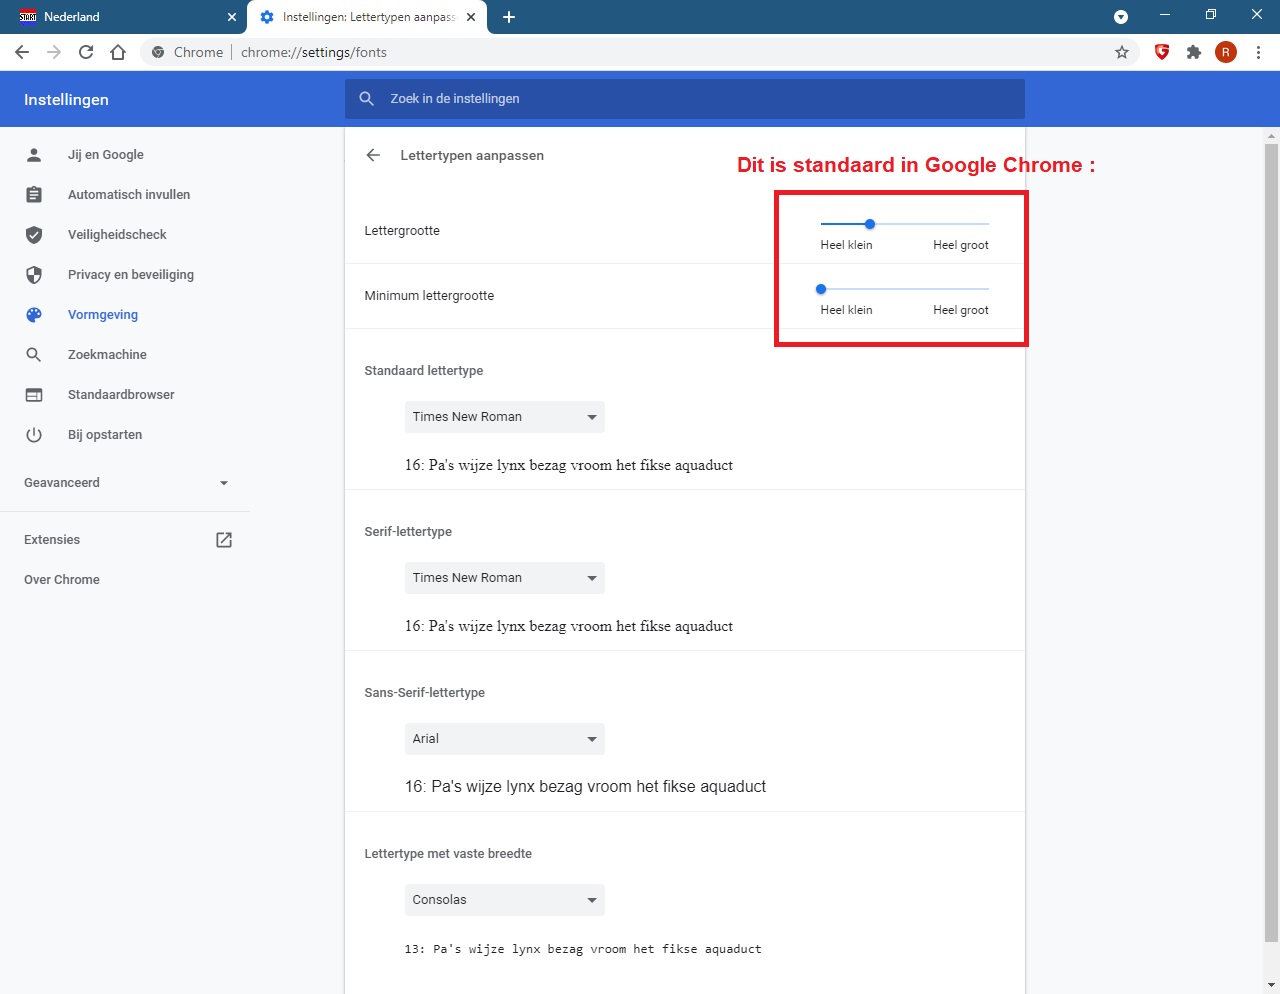The height and width of the screenshot is (994, 1280).
Task: Expand the Geavanceerd section
Action: tap(125, 482)
